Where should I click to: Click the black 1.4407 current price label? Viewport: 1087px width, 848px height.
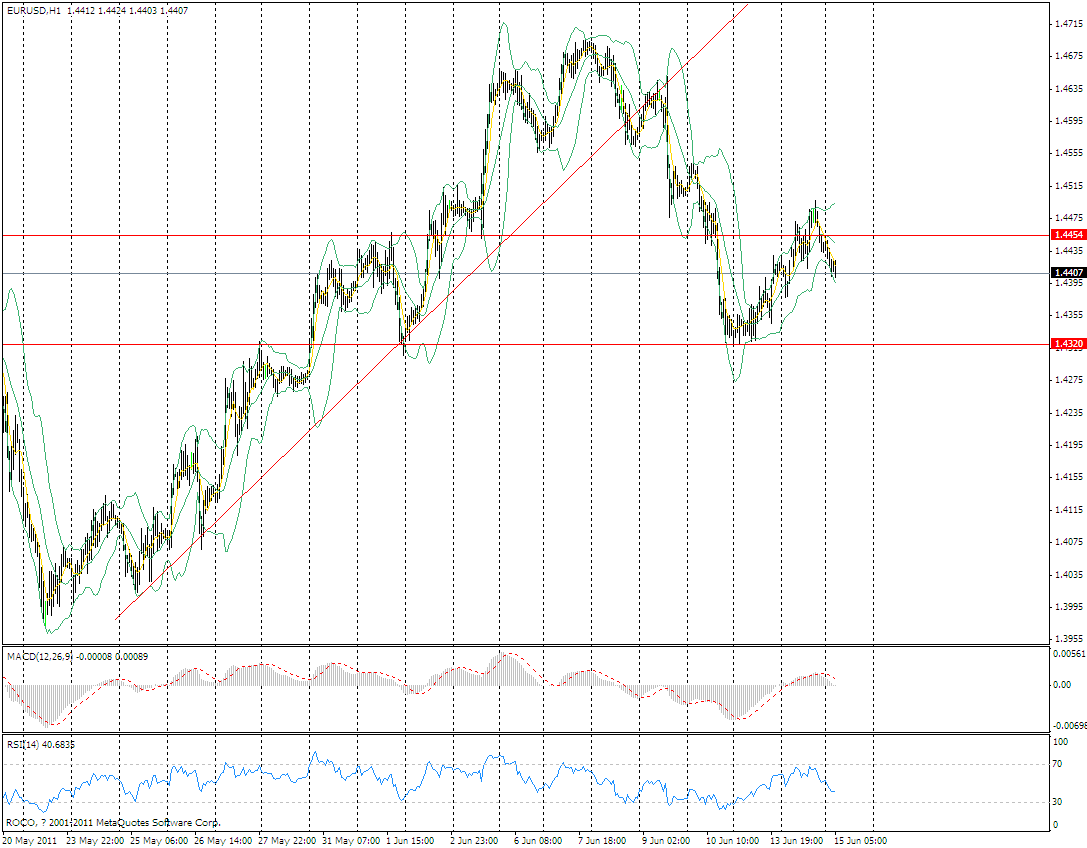pyautogui.click(x=1068, y=273)
